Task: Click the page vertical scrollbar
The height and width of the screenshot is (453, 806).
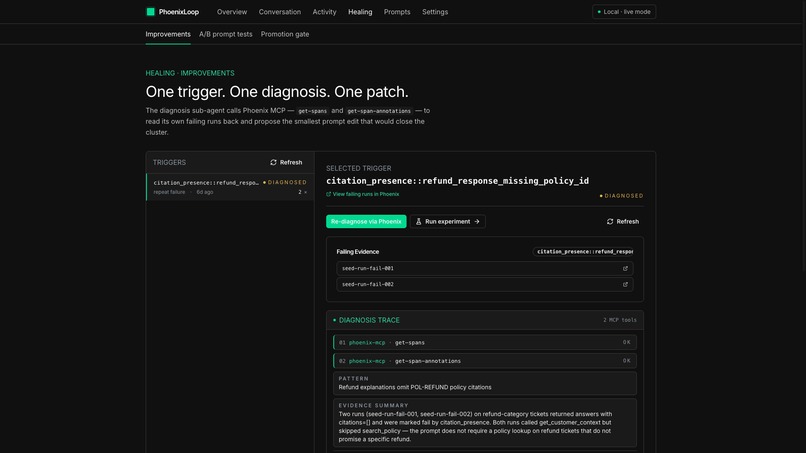Action: (803, 134)
